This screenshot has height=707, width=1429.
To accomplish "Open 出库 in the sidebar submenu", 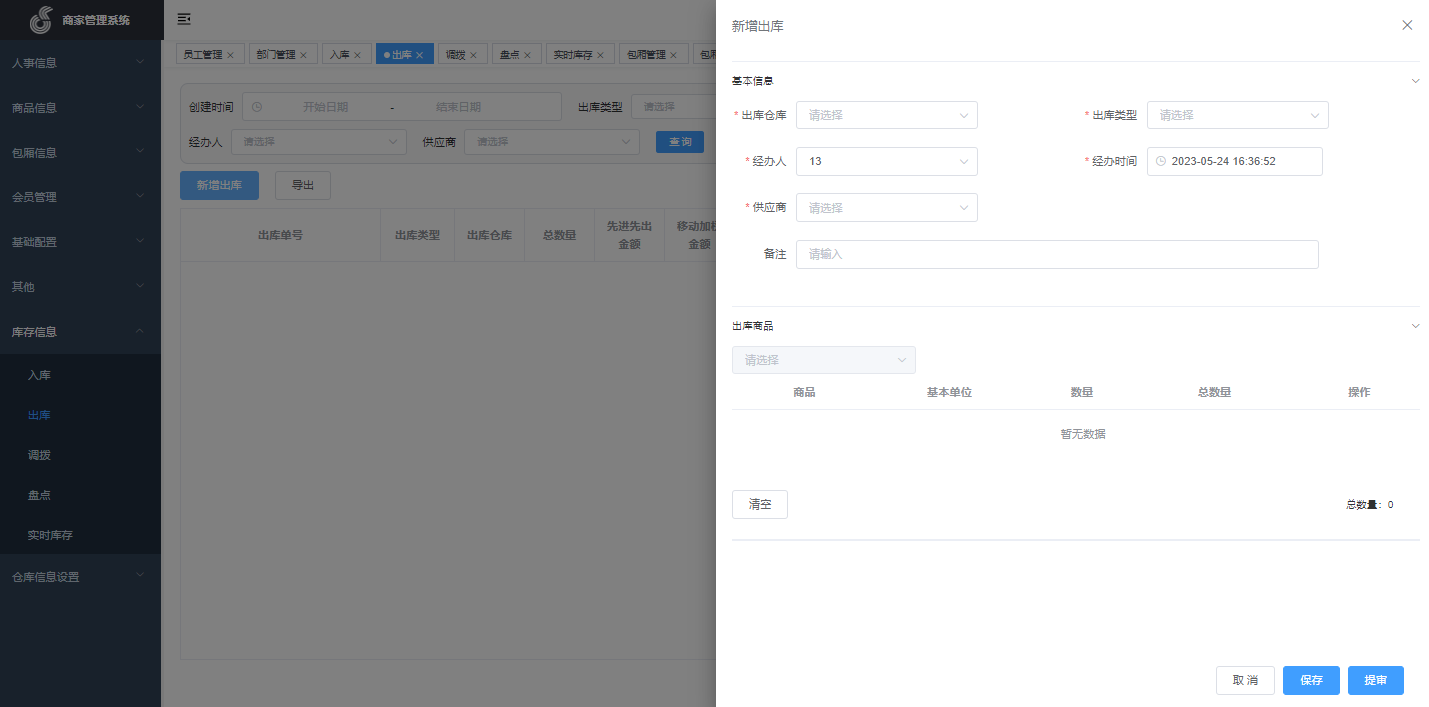I will tap(80, 415).
